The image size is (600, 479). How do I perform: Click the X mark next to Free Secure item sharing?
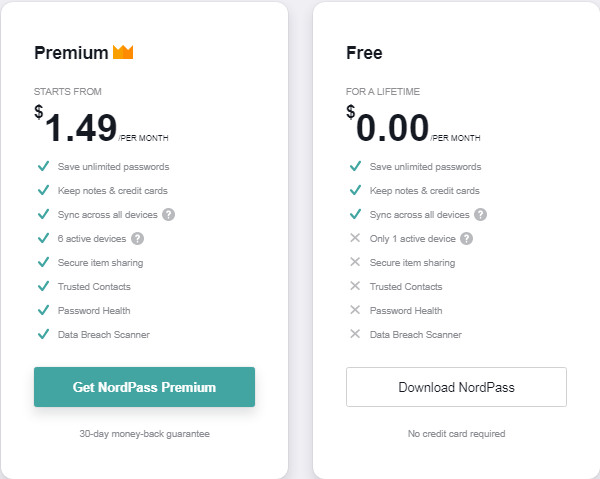pyautogui.click(x=355, y=262)
